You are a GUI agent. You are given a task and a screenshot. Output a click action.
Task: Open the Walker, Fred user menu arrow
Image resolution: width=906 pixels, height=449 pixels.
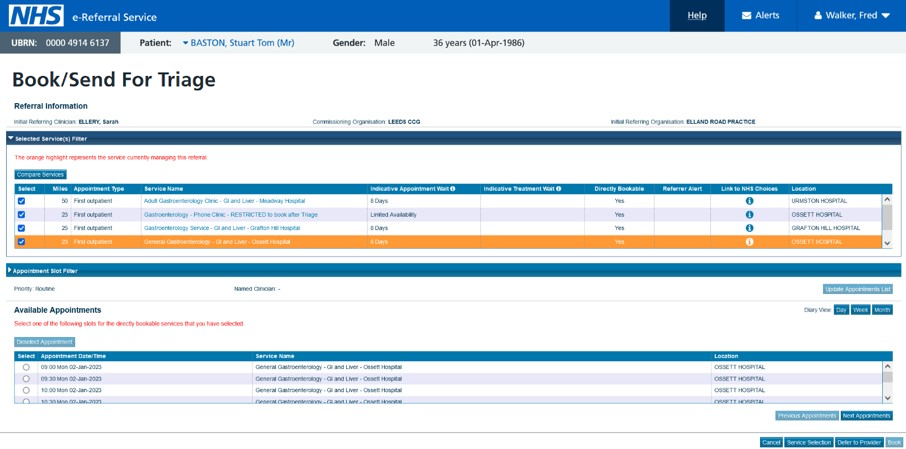[x=886, y=16]
